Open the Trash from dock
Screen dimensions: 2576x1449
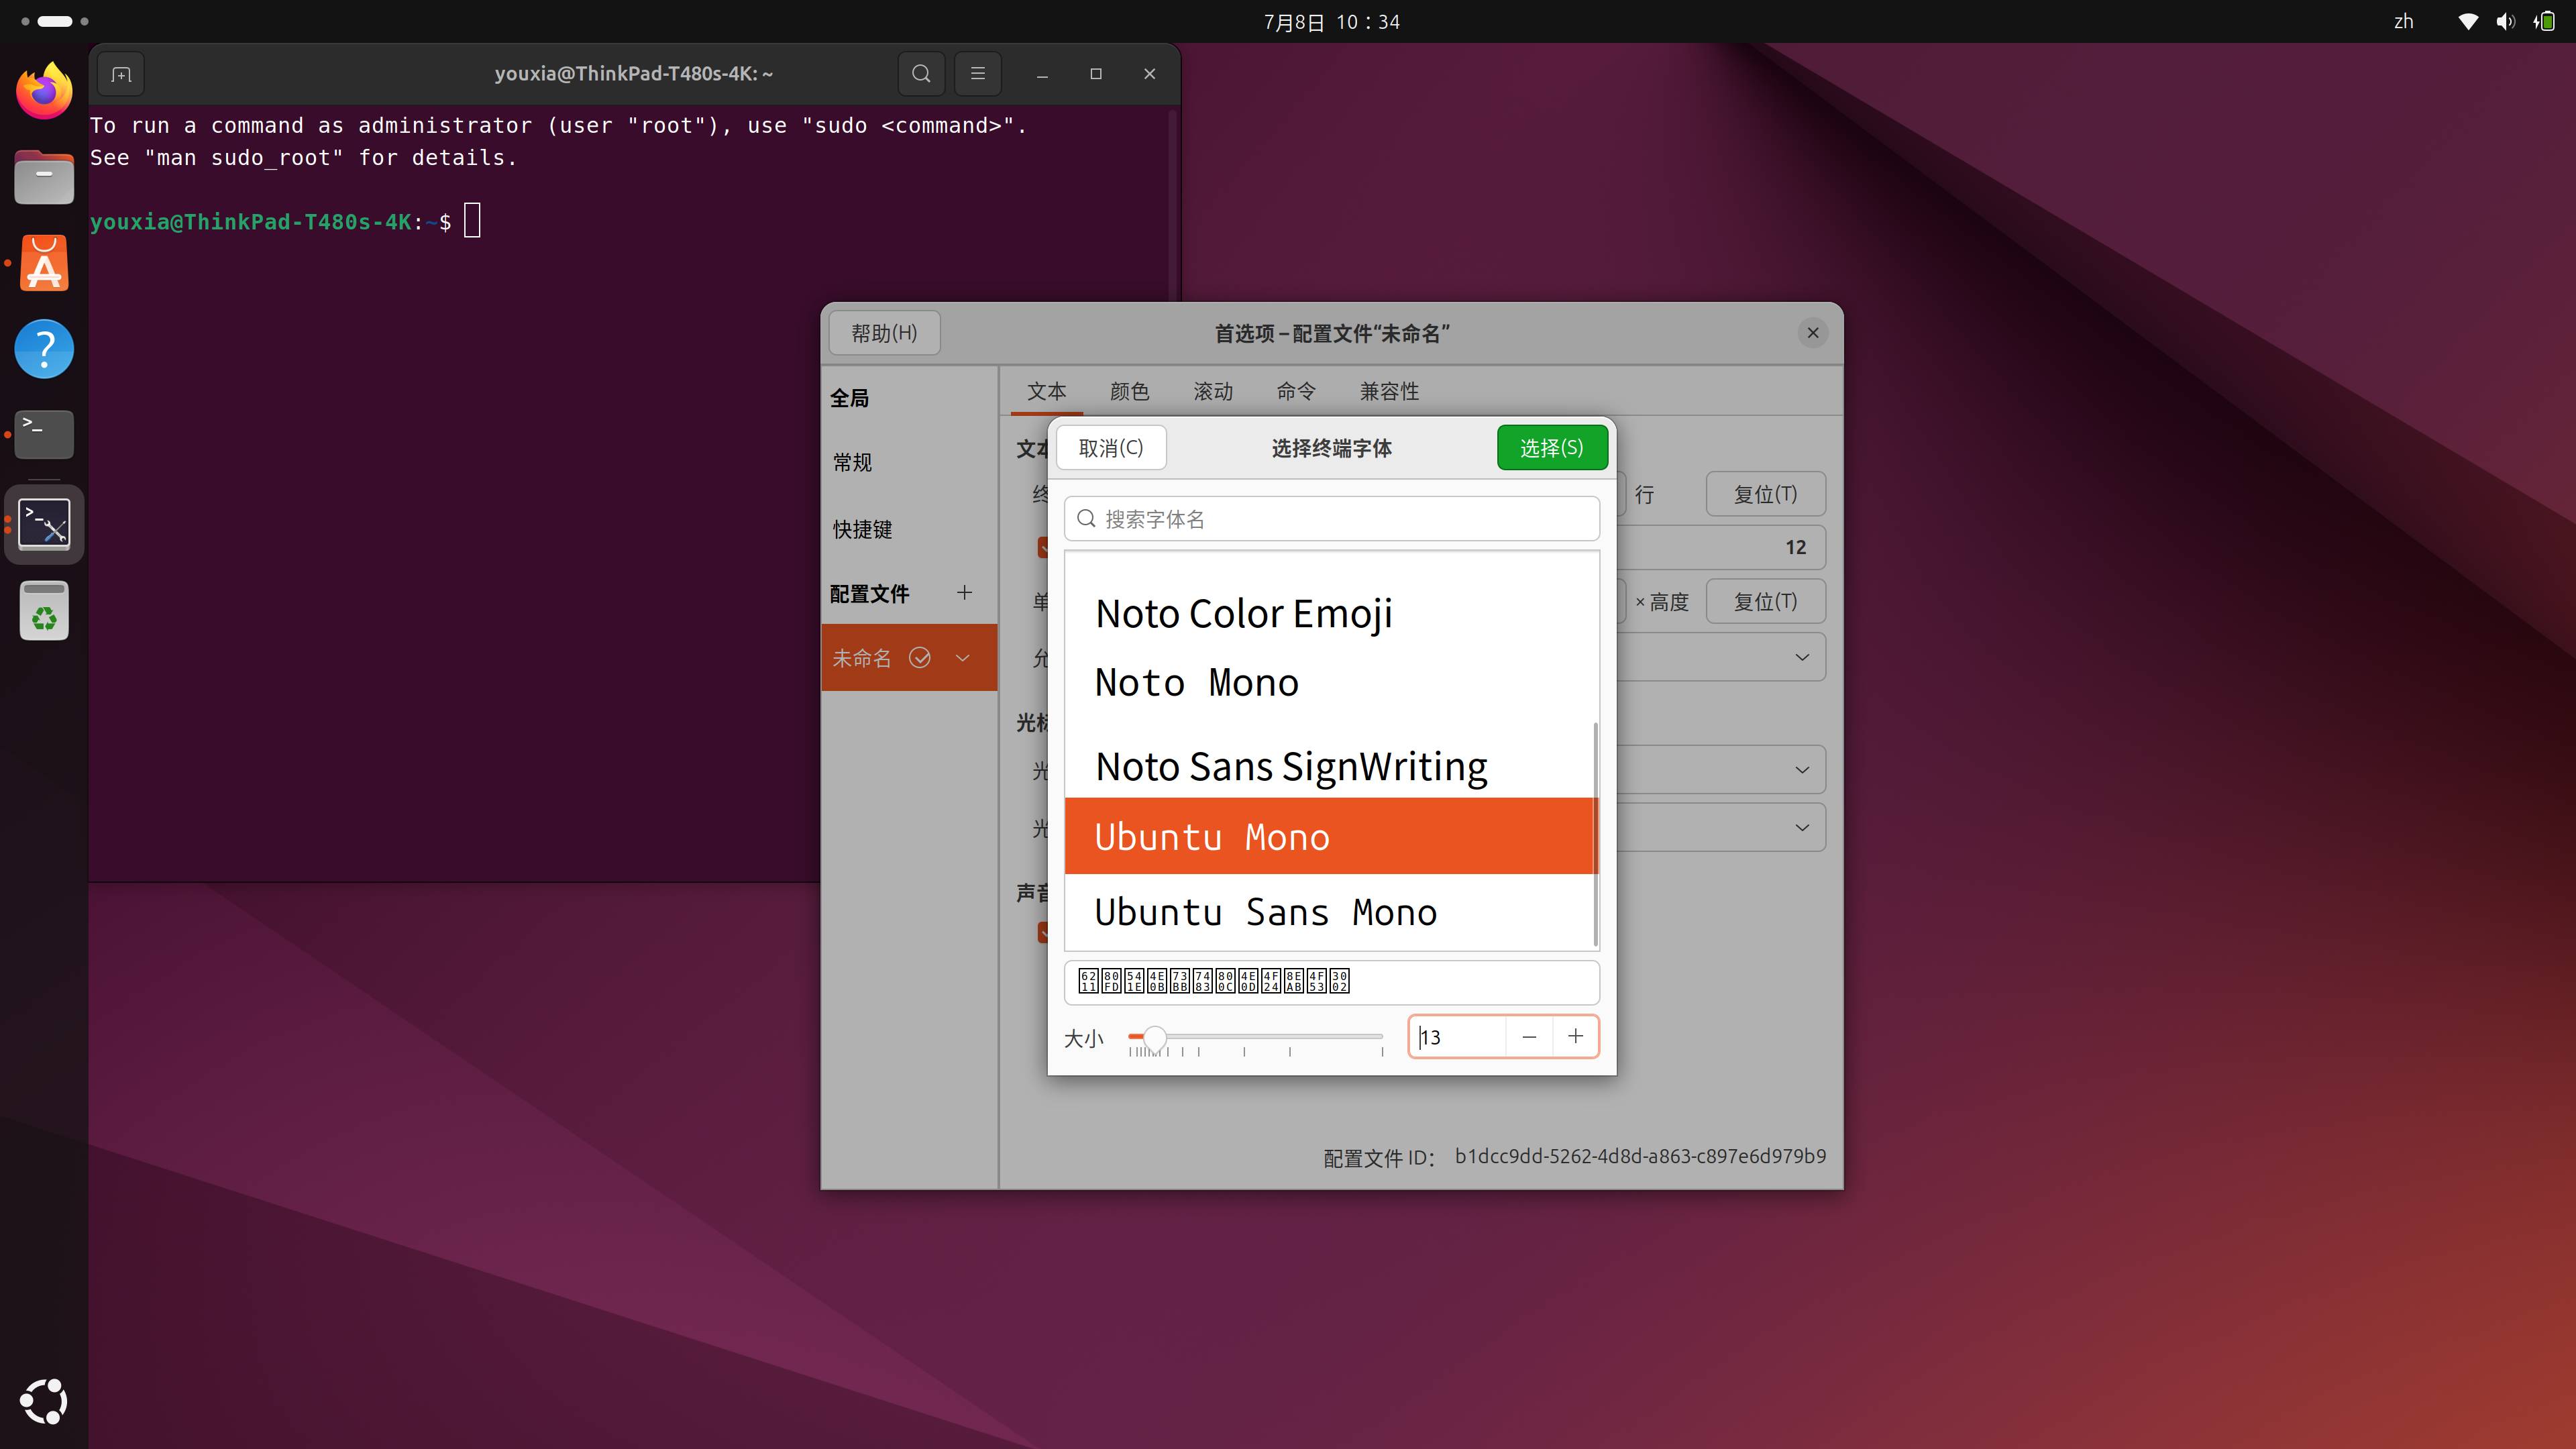(x=44, y=610)
